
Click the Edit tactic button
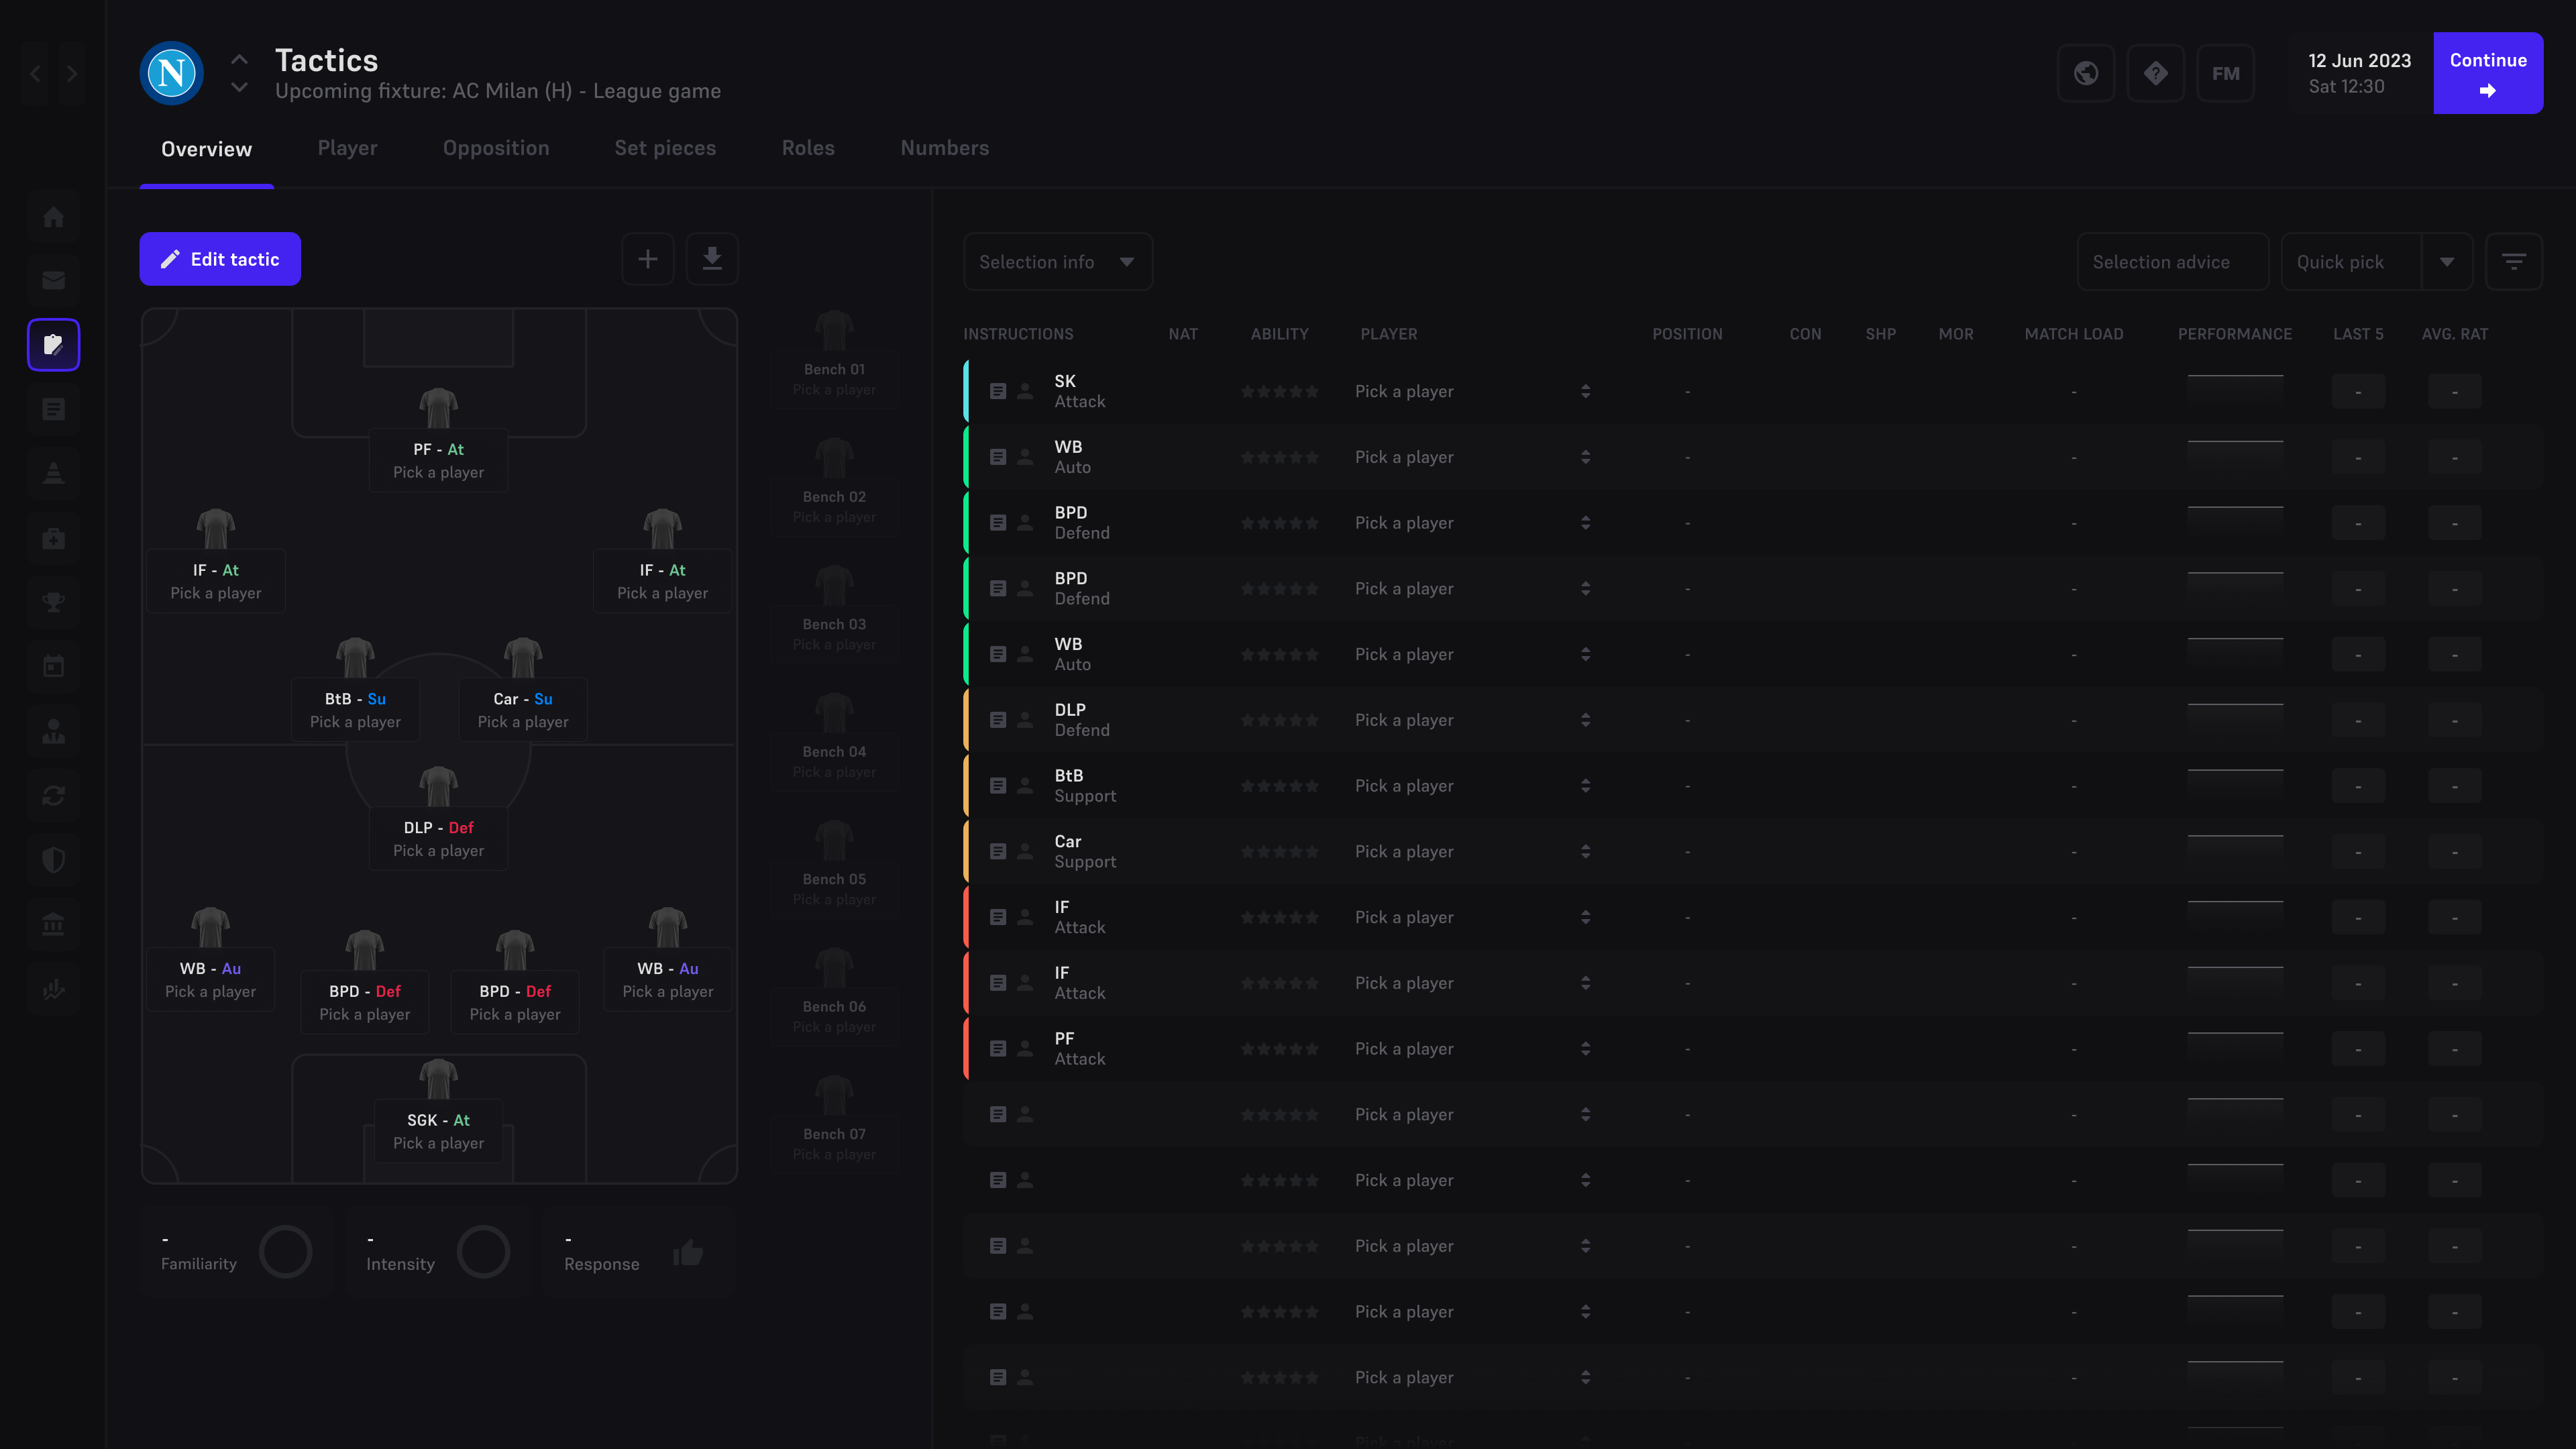pyautogui.click(x=220, y=259)
